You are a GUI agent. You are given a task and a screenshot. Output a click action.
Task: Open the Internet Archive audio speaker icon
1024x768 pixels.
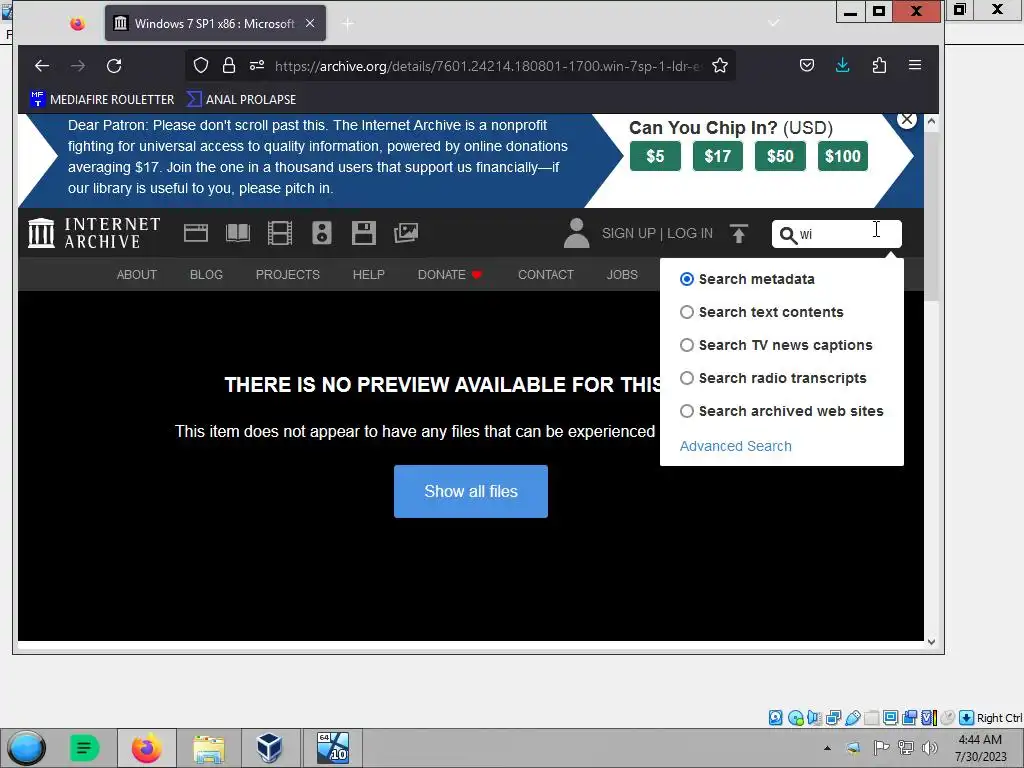click(322, 233)
